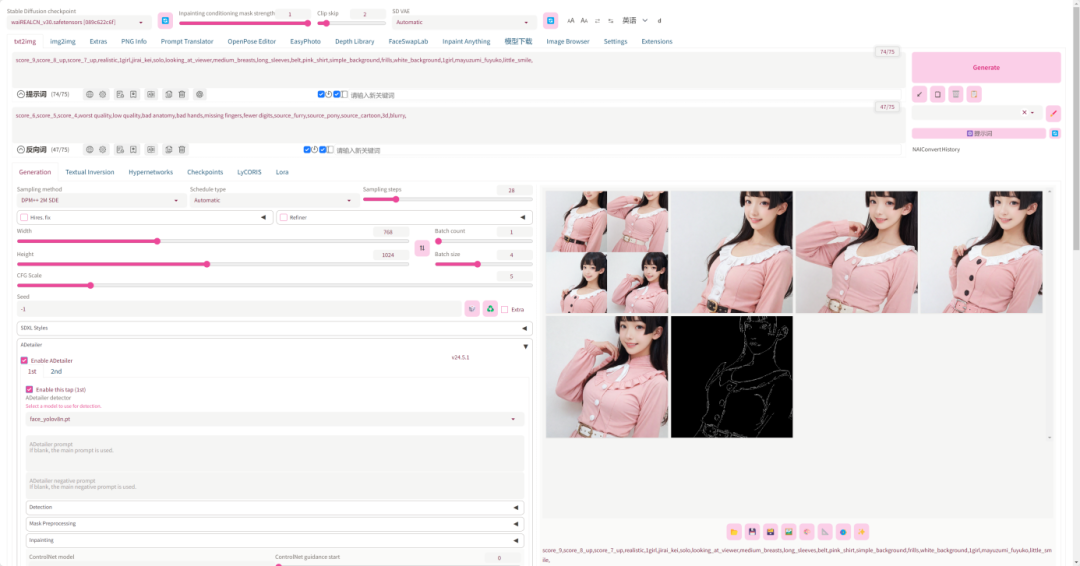The height and width of the screenshot is (566, 1080).
Task: Edit styles with the pencil icon
Action: point(1053,113)
